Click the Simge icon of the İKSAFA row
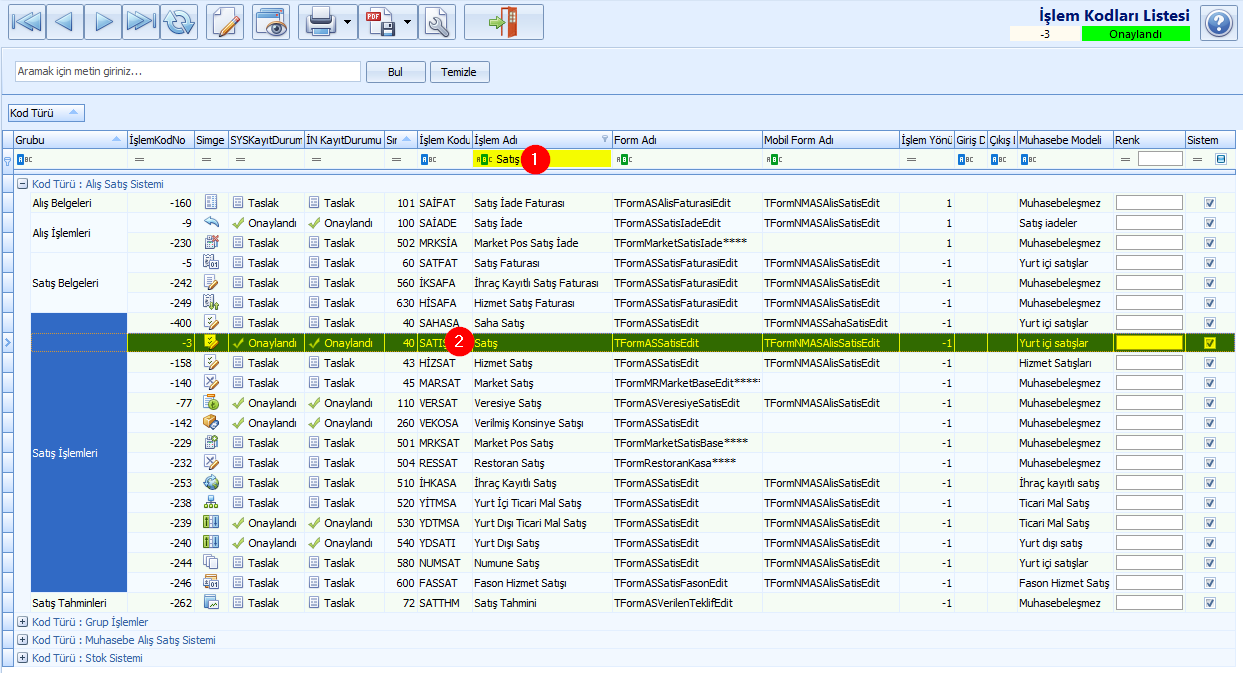The width and height of the screenshot is (1243, 673). 211,283
